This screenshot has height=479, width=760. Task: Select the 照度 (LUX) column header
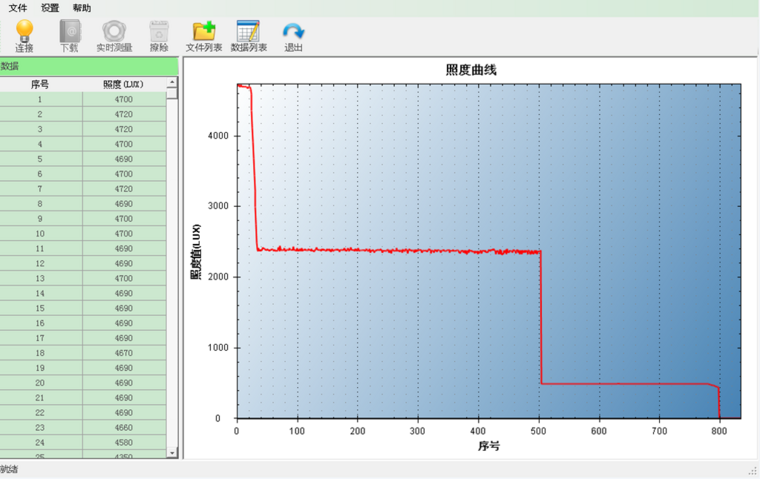[x=124, y=84]
